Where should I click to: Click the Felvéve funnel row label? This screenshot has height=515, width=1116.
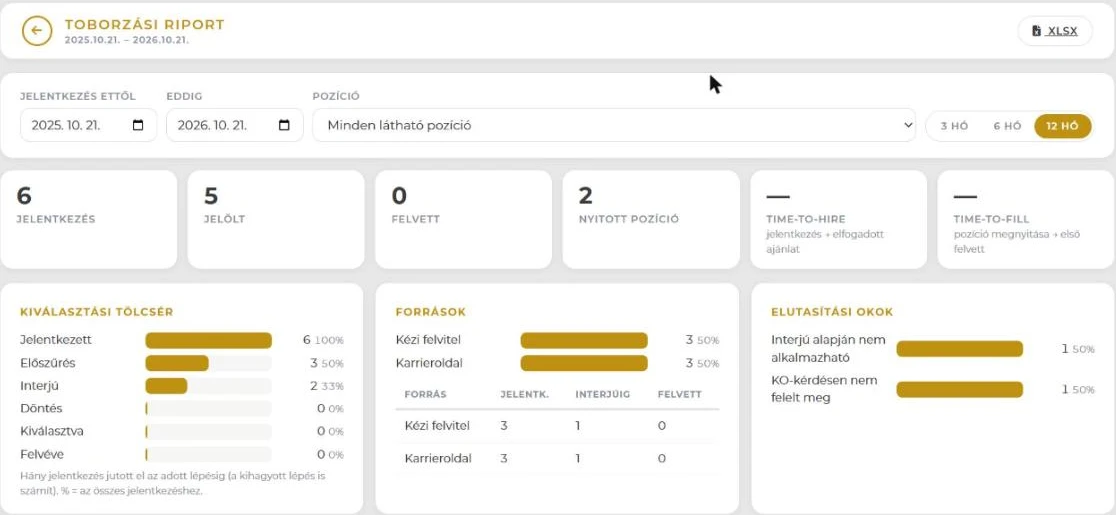42,454
